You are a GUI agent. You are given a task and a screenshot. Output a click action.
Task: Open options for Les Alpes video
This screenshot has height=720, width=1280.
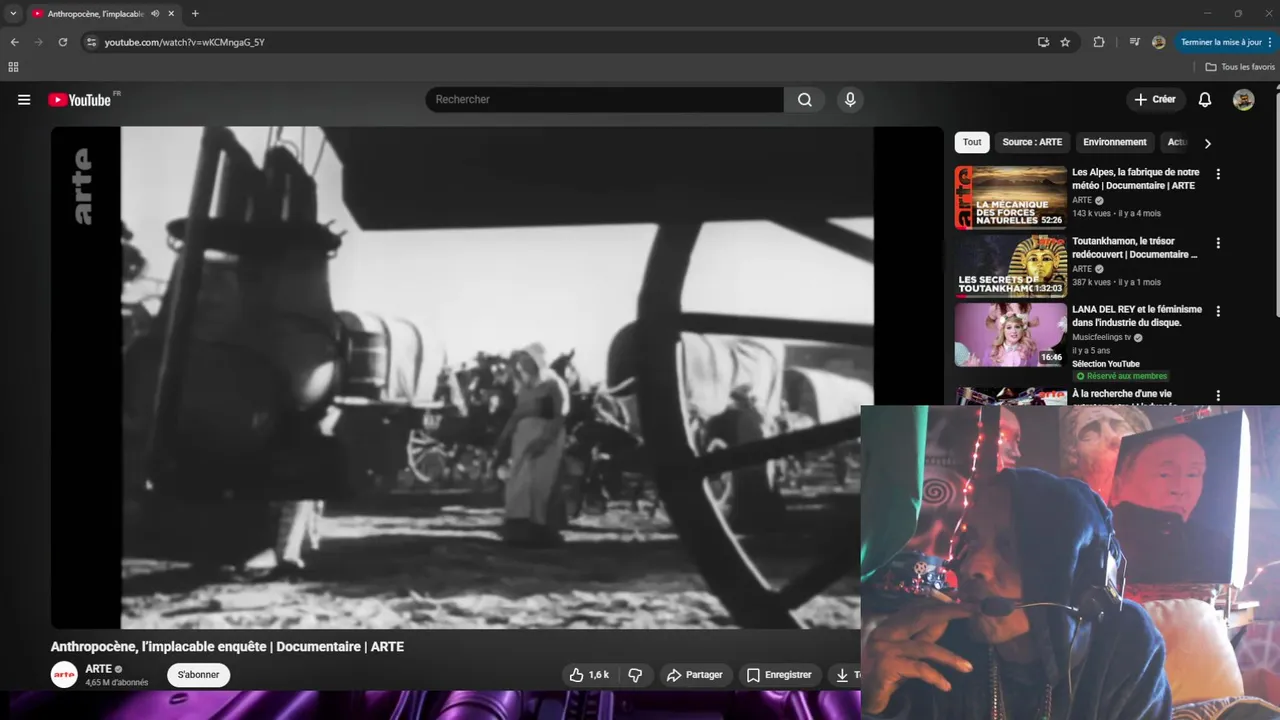(x=1217, y=174)
